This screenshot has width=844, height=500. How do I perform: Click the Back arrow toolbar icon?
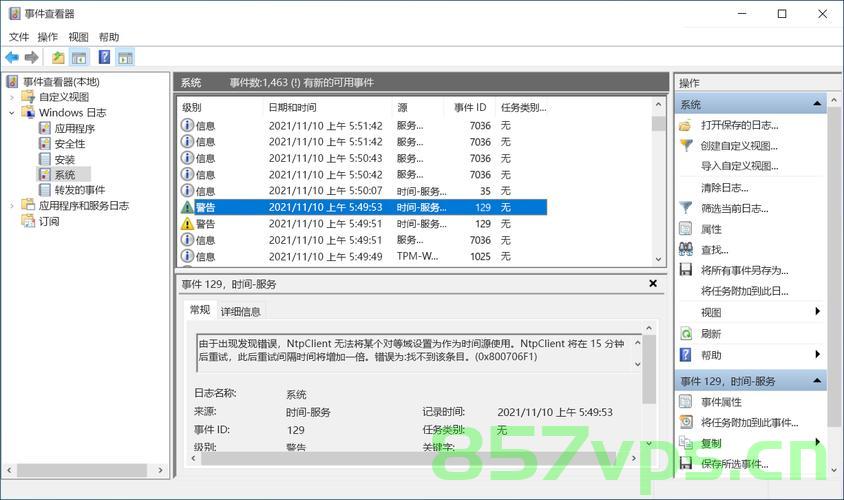(12, 57)
